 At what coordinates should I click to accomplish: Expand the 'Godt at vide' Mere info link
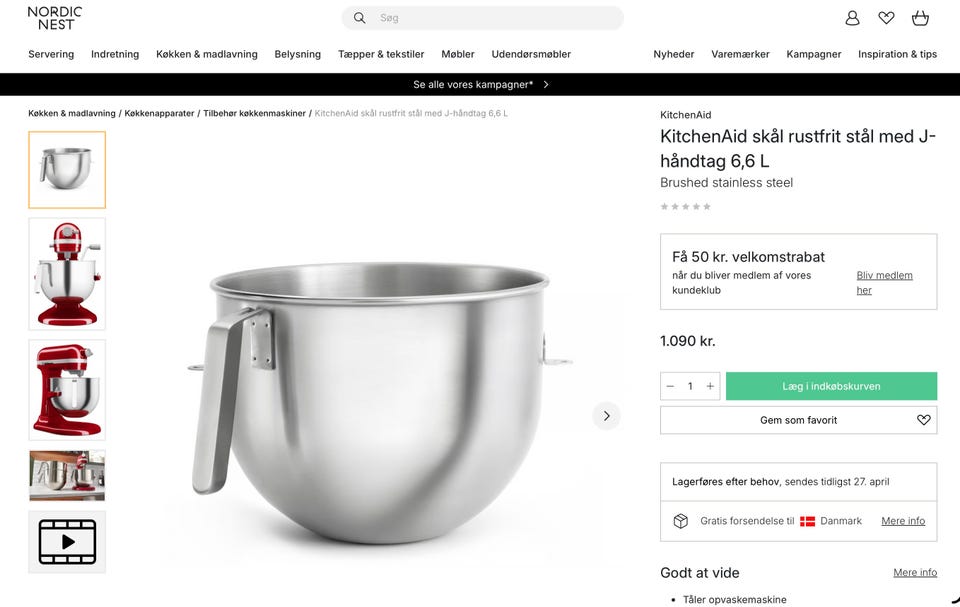coord(915,573)
